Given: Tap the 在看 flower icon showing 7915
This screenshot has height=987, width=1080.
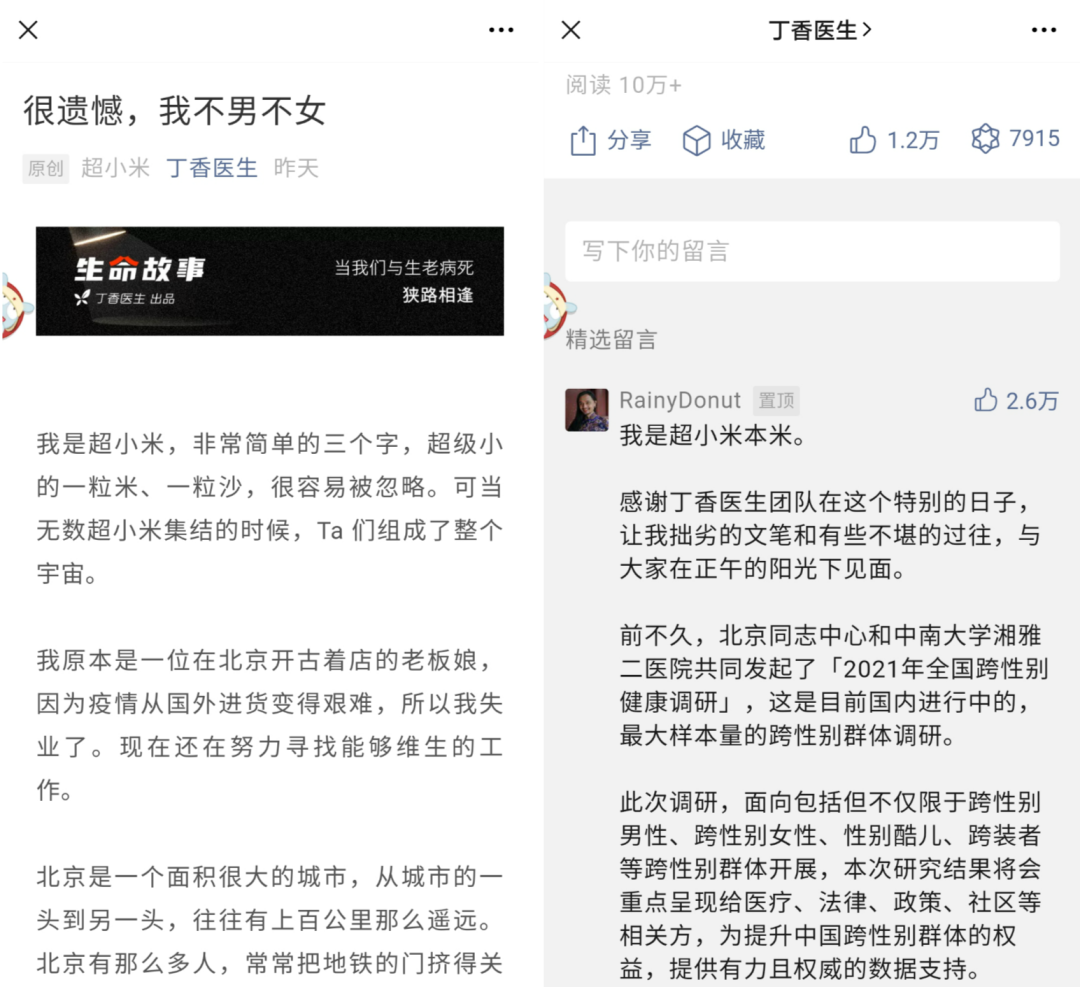Looking at the screenshot, I should tap(985, 139).
